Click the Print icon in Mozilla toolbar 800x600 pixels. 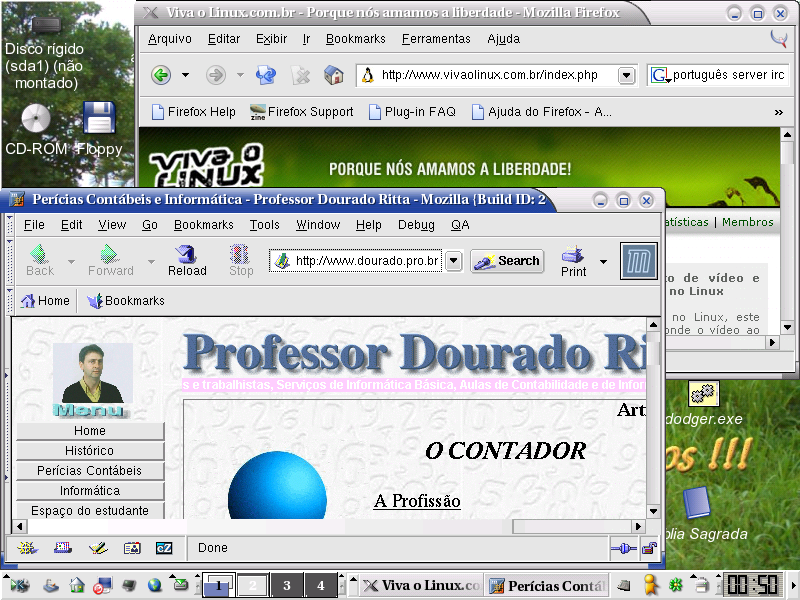[572, 254]
